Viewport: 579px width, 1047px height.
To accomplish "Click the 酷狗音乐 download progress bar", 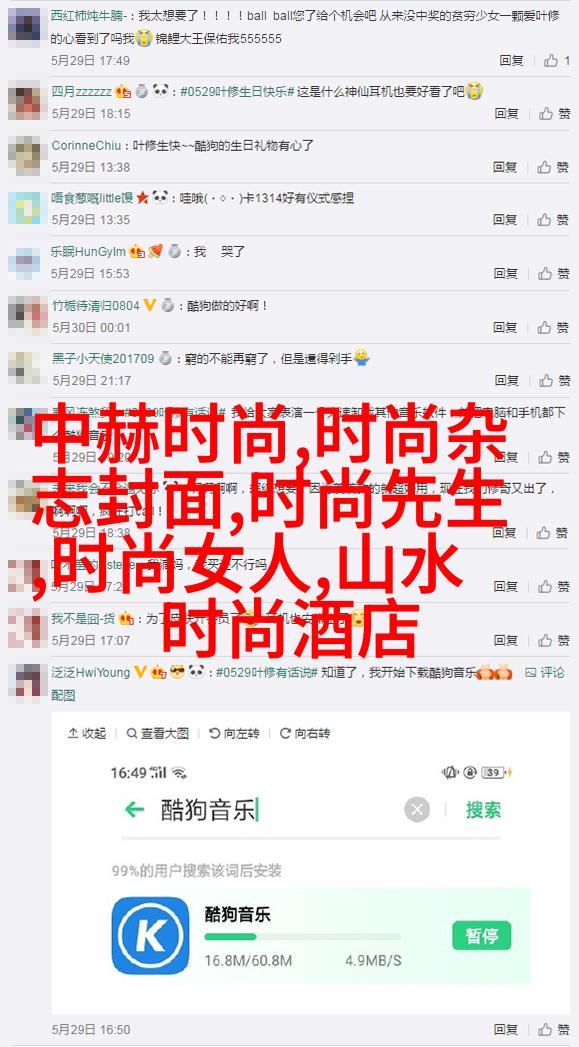I will tap(303, 937).
